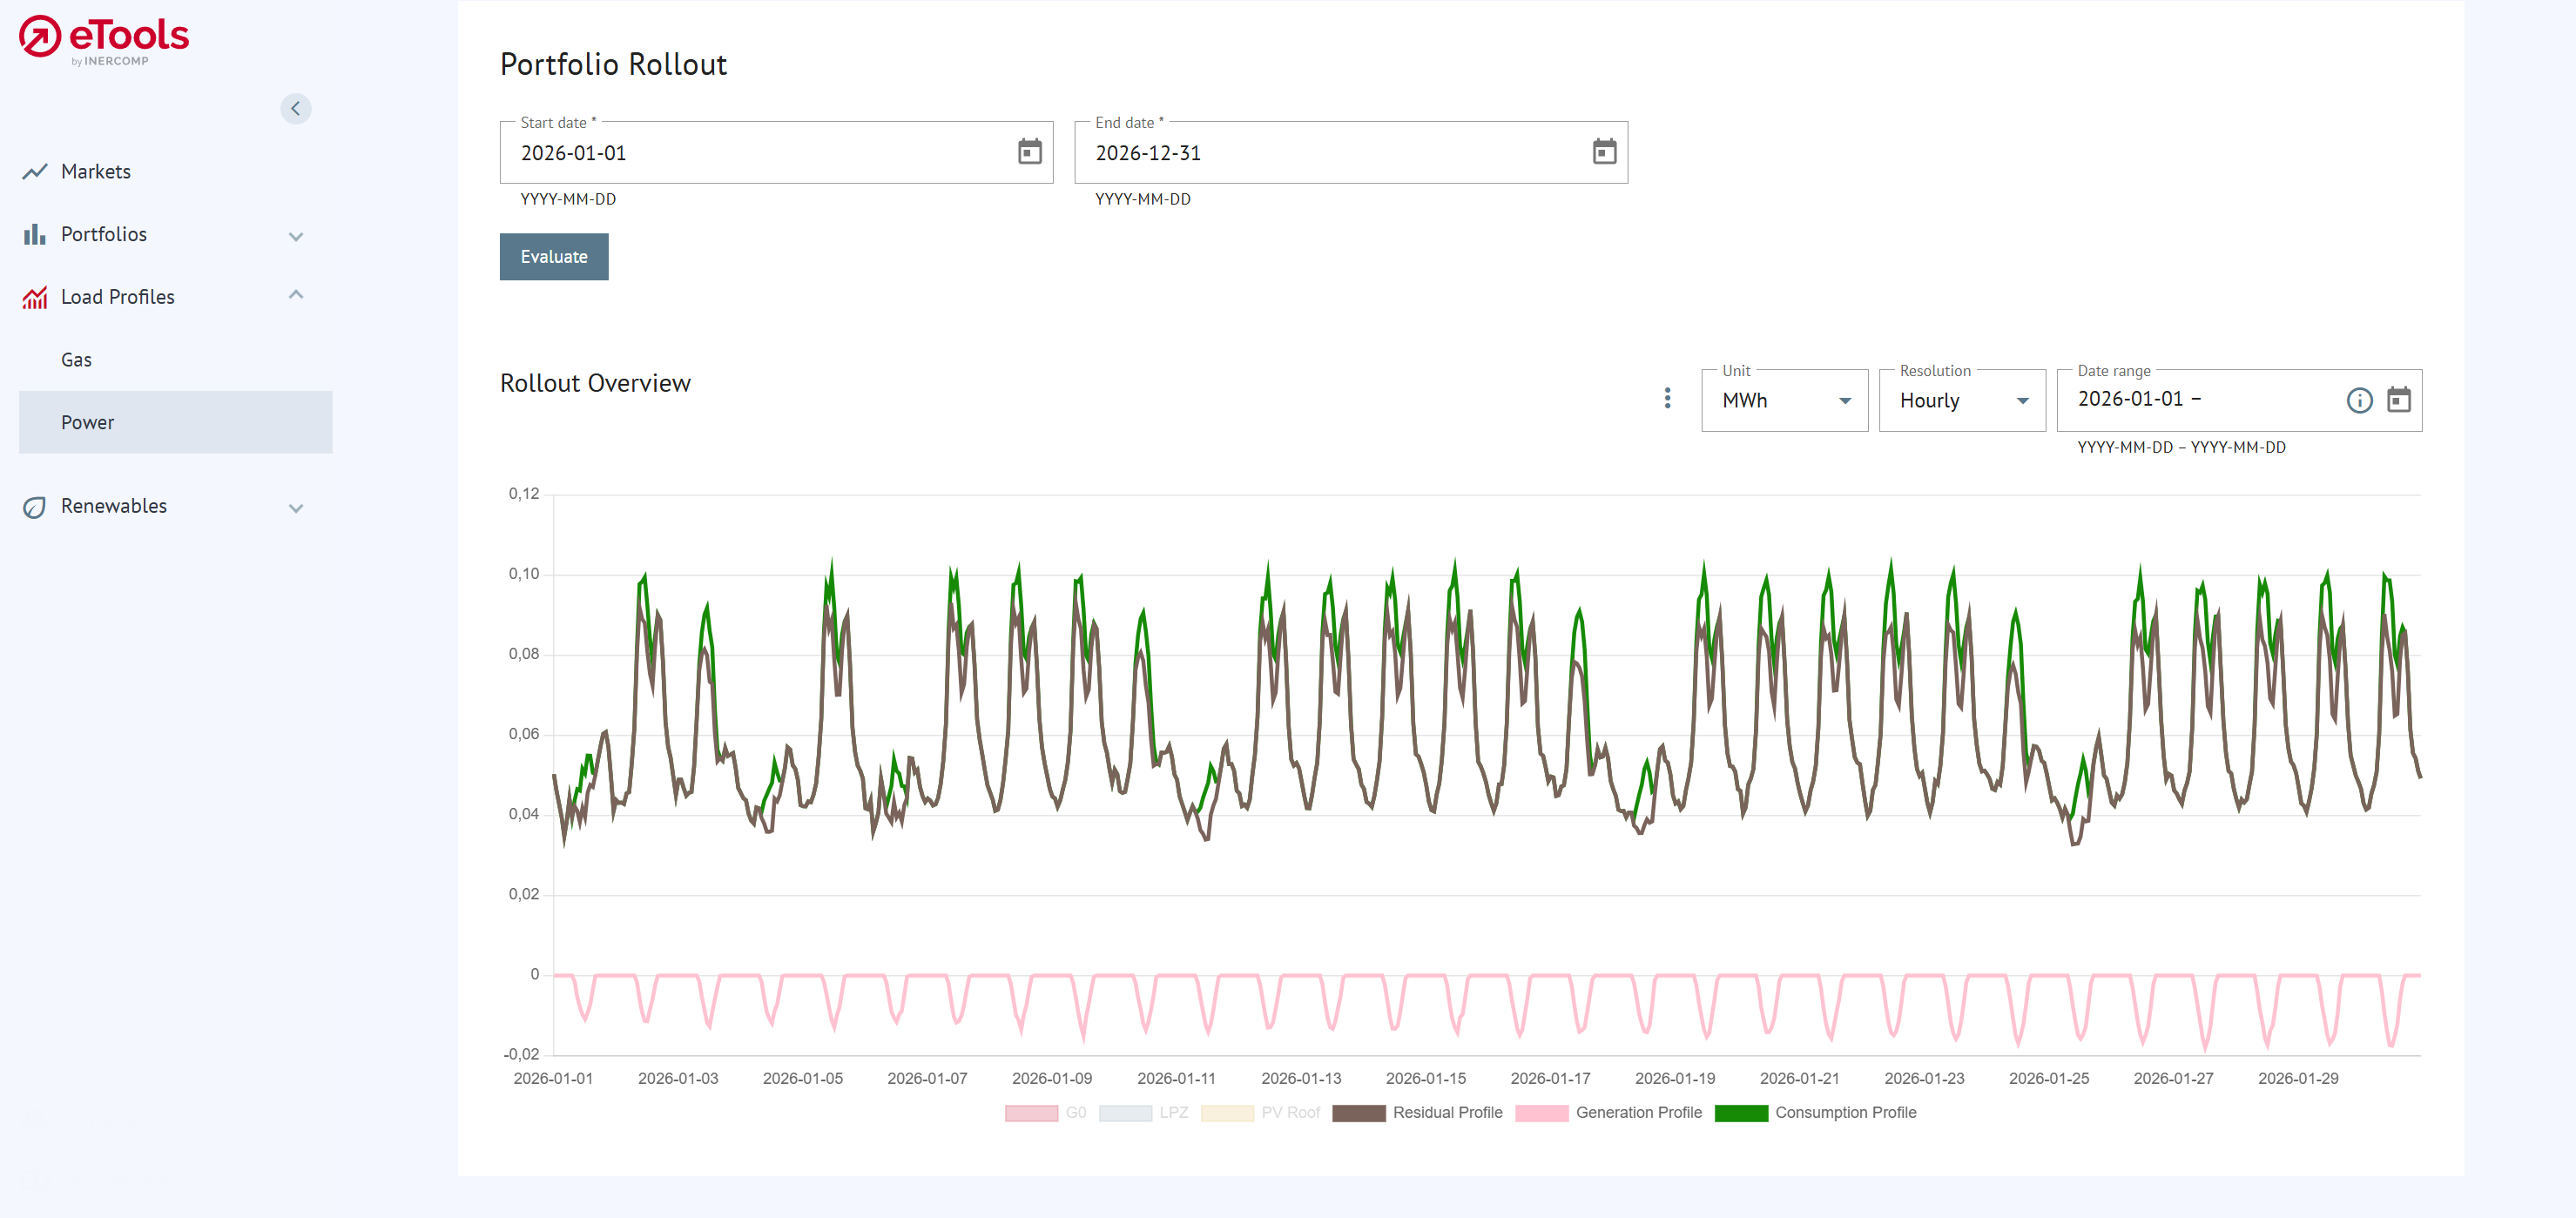Select the Power menu item

pyautogui.click(x=88, y=422)
